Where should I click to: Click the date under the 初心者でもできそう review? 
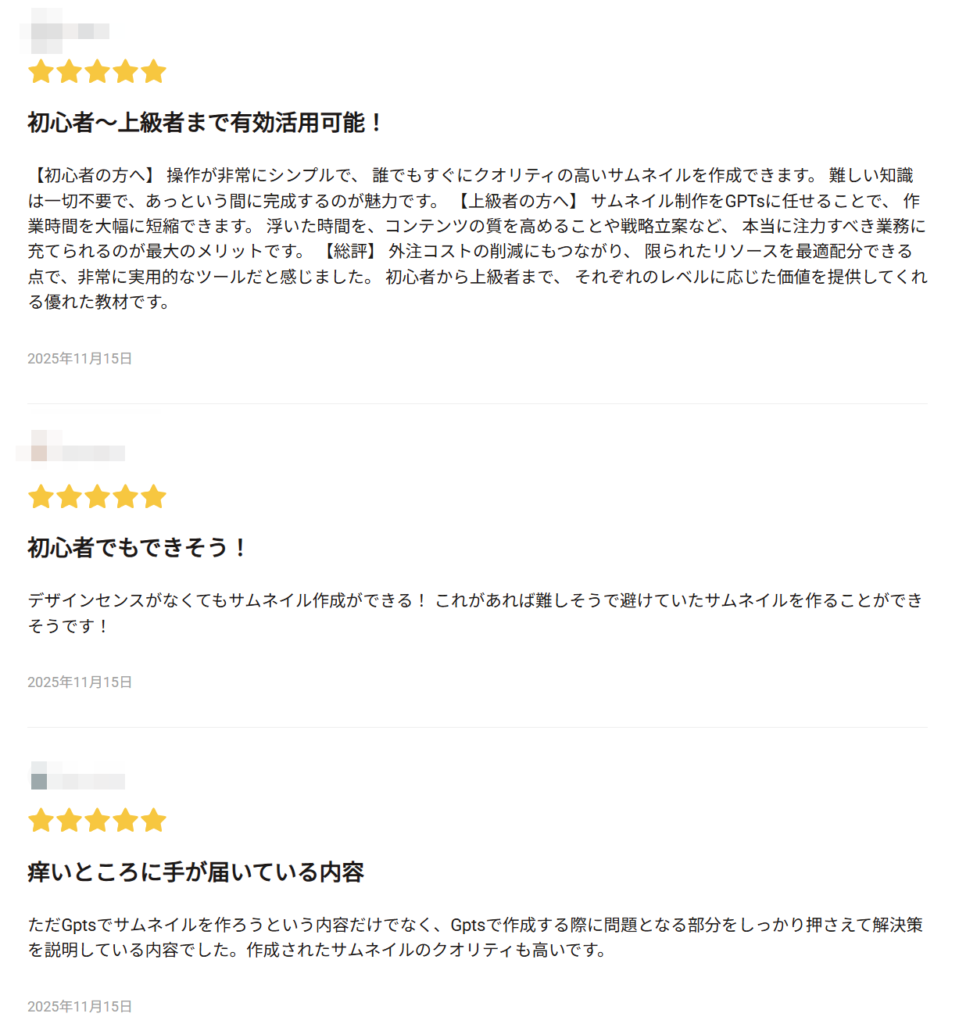(80, 682)
